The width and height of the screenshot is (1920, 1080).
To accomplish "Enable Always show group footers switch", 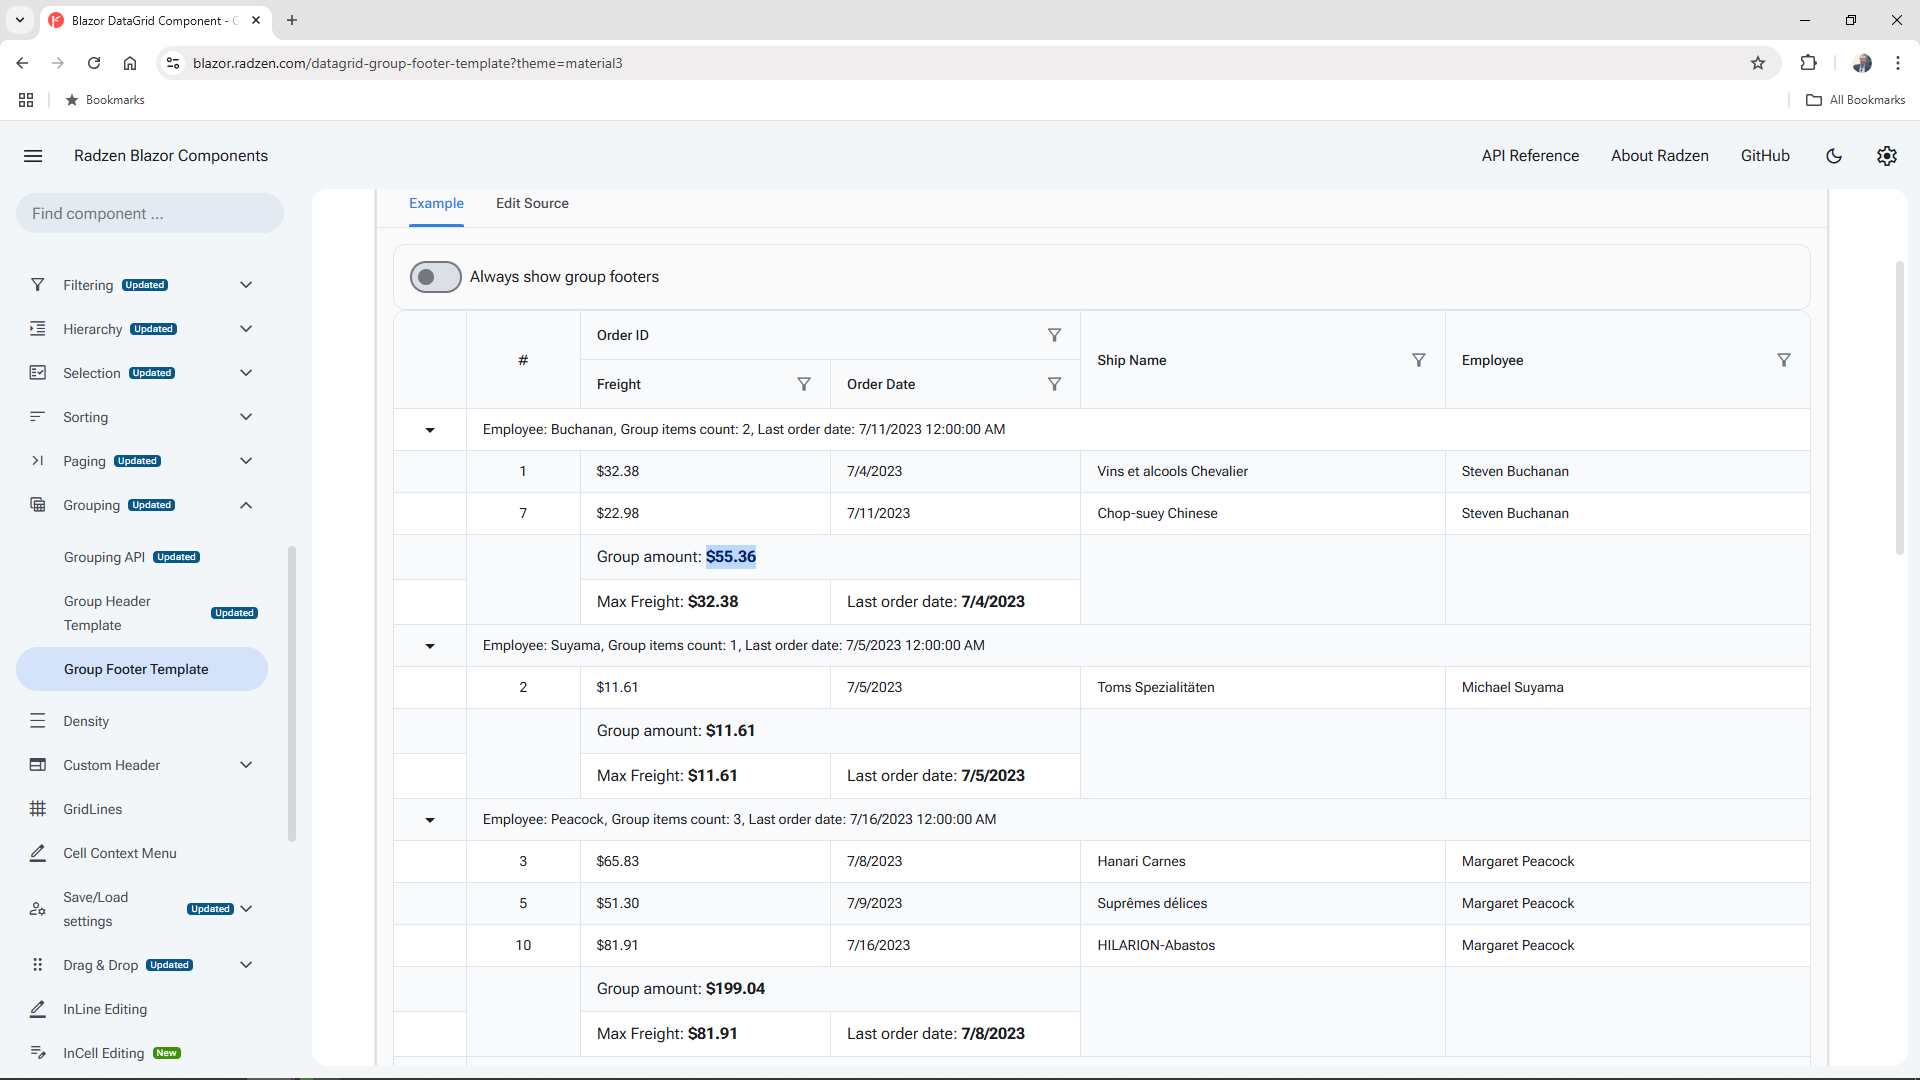I will pyautogui.click(x=435, y=277).
